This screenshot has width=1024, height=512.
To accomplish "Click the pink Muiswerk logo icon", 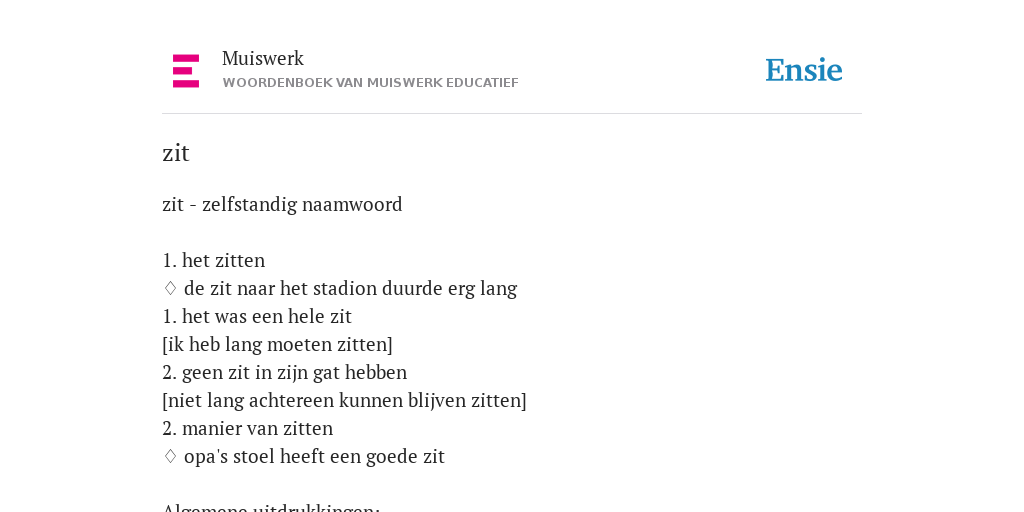I will click(186, 71).
